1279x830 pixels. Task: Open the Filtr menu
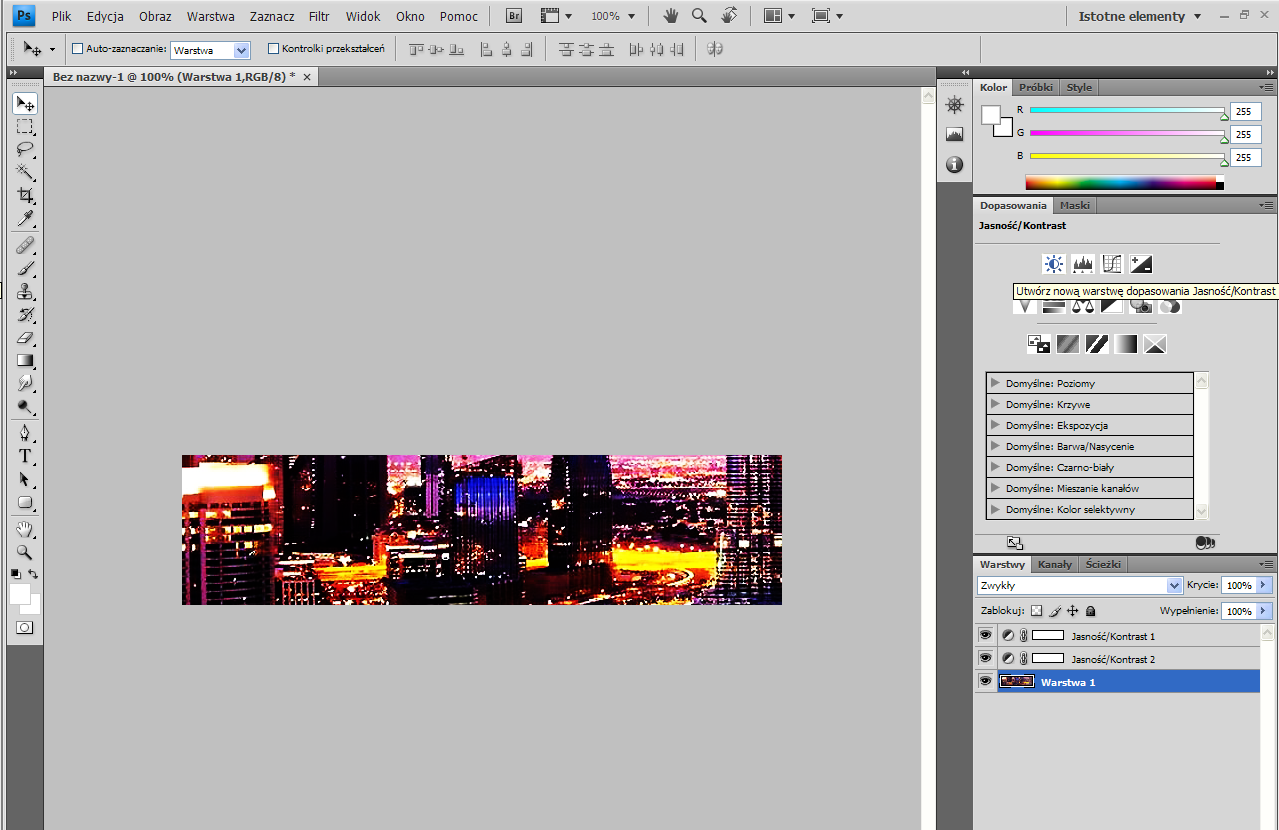(x=319, y=17)
